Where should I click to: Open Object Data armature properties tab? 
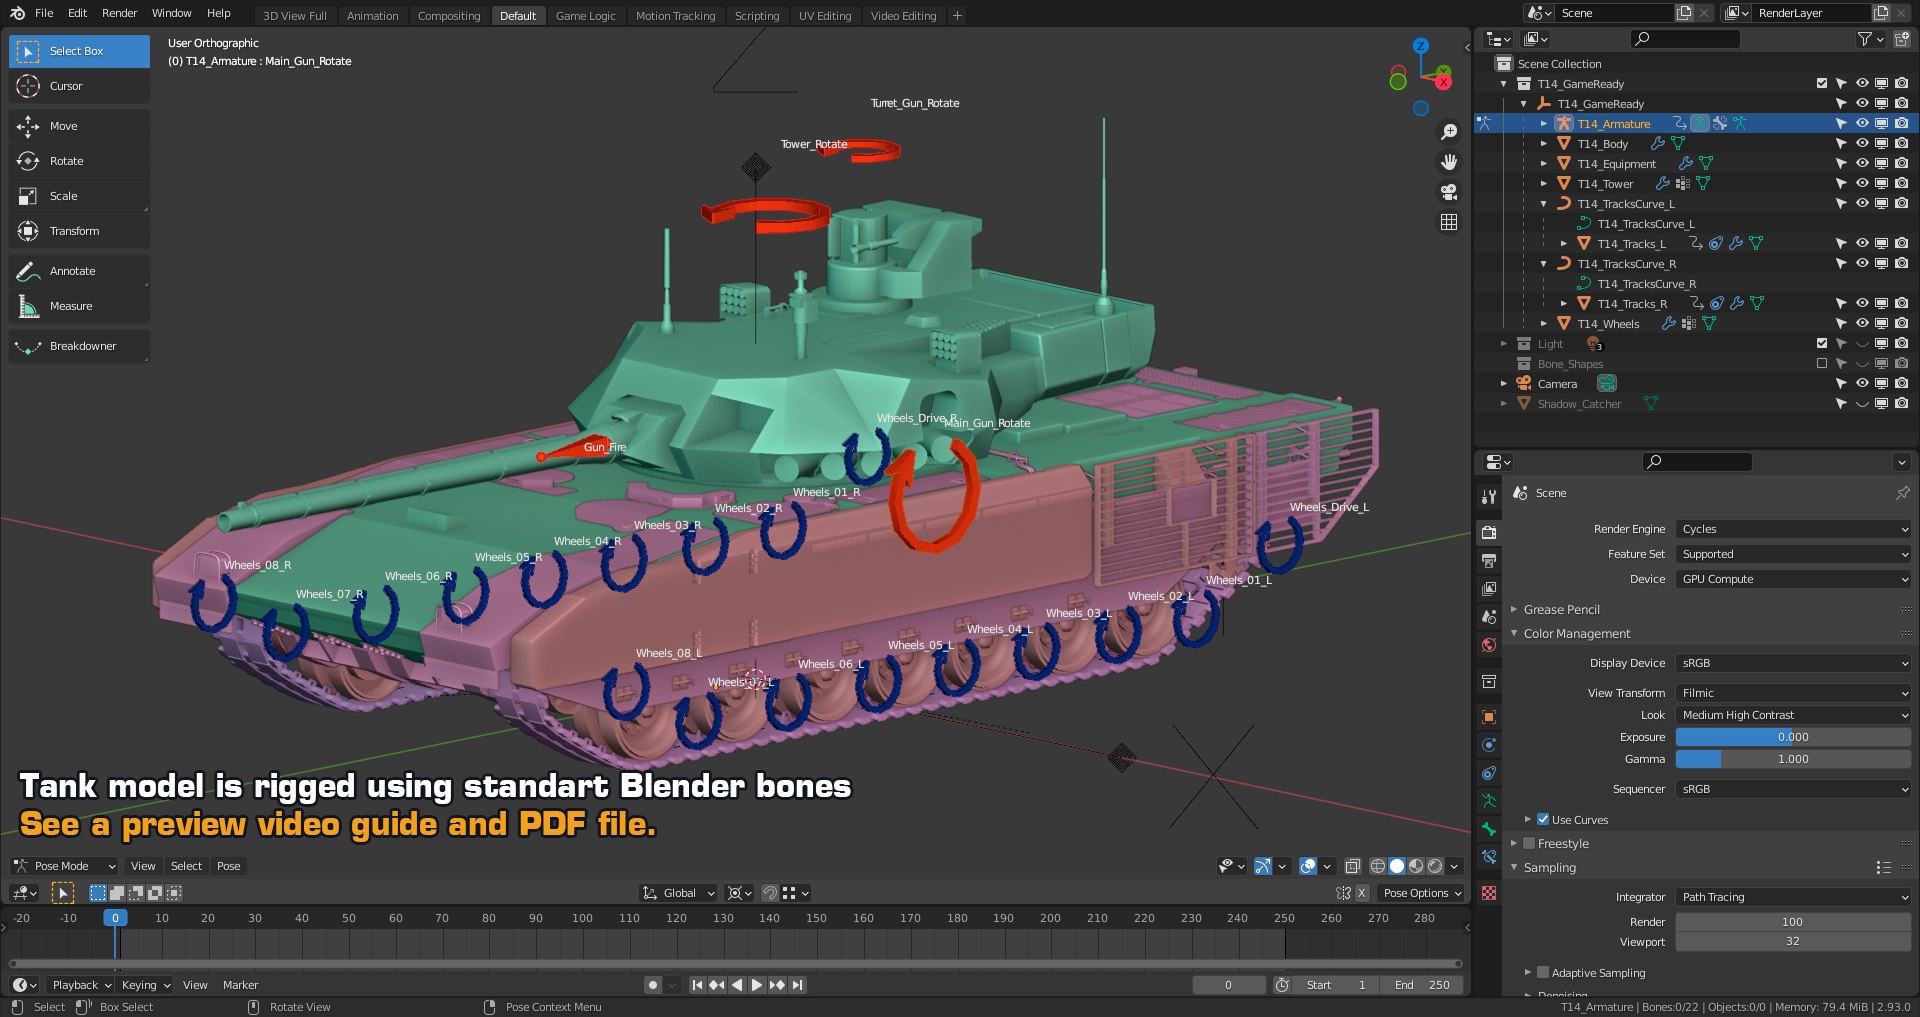(x=1489, y=801)
